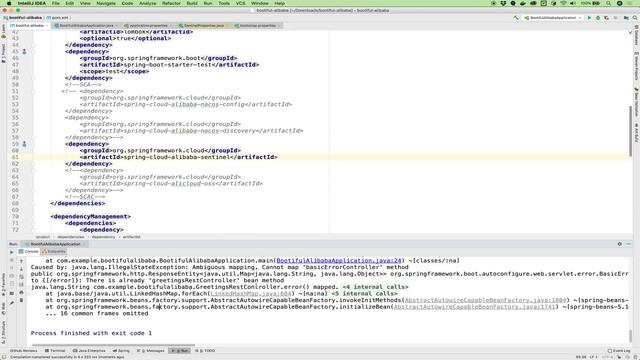Open Project Structure from the toolbar
Image resolution: width=640 pixels, height=360 pixels.
626,18
